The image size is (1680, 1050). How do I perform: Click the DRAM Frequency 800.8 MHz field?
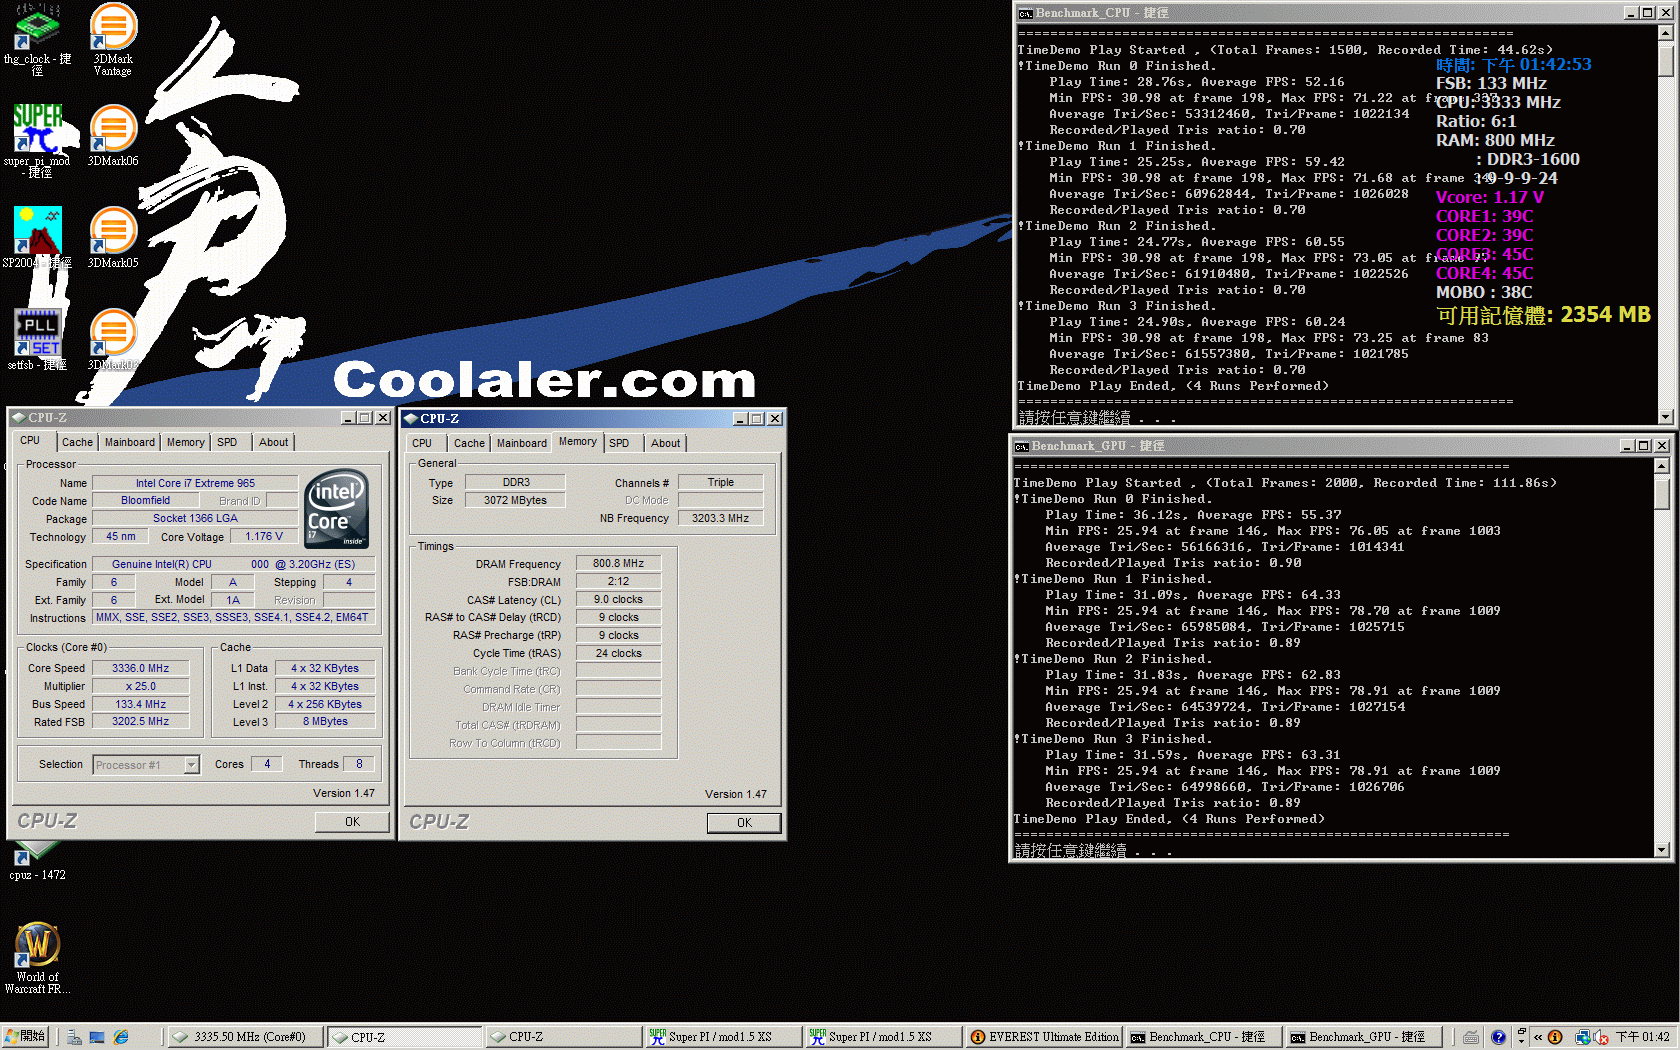click(x=618, y=564)
